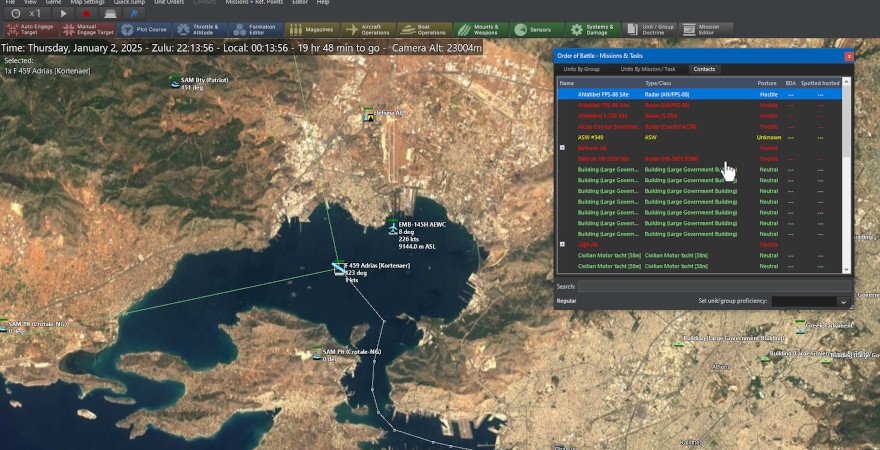Open Missions + Ref. Points menu

254,2
